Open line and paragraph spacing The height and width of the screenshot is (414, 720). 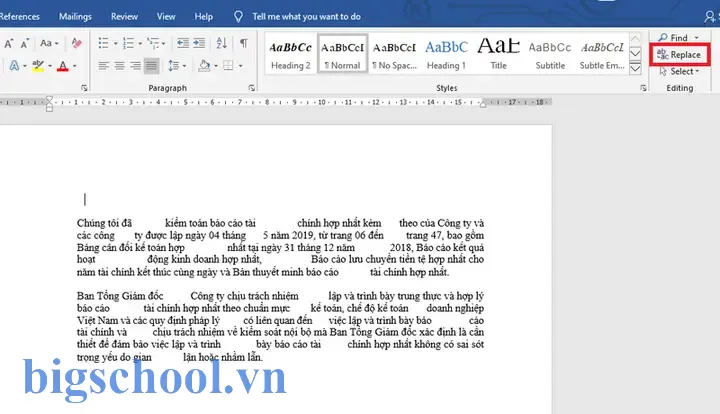click(174, 66)
